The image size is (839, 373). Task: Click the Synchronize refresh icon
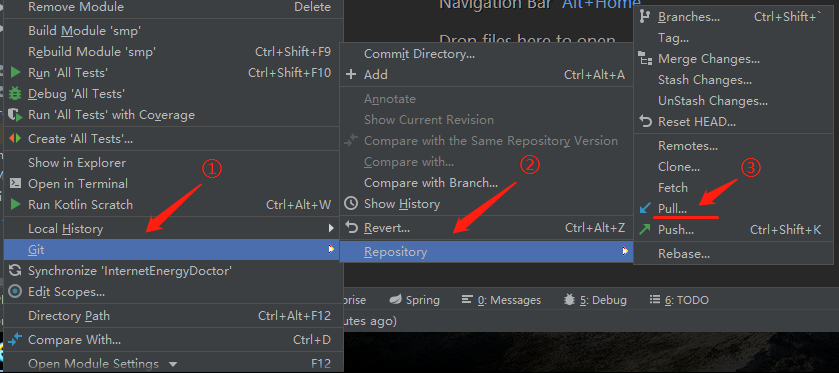click(x=16, y=271)
